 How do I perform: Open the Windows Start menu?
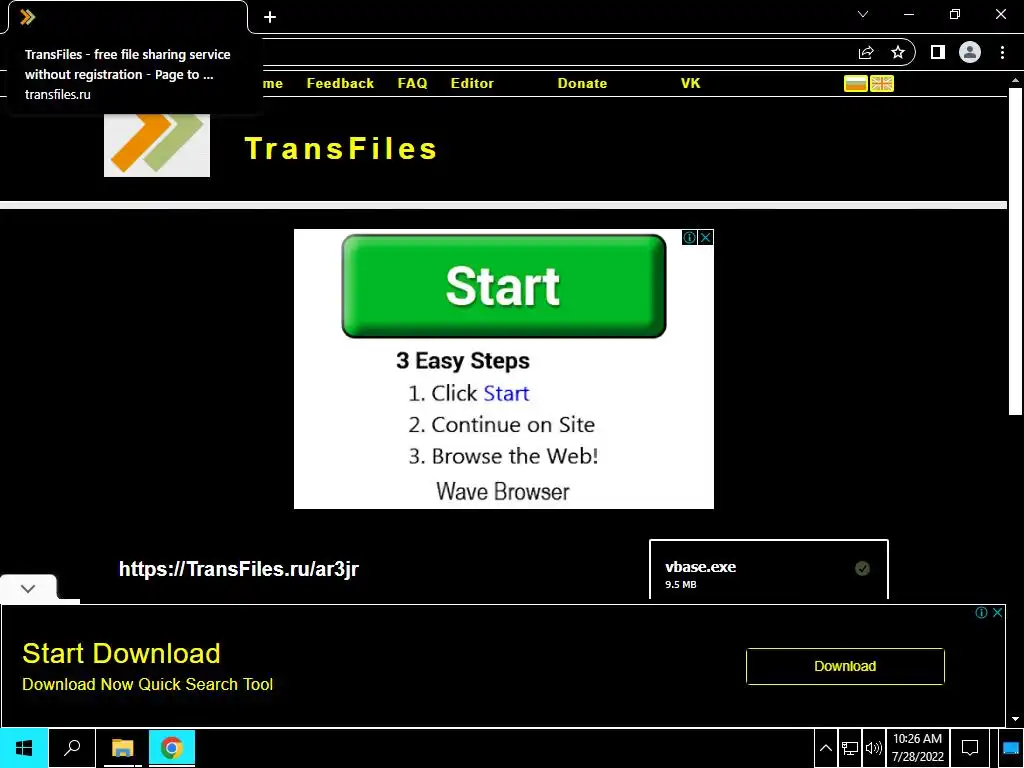coord(24,748)
